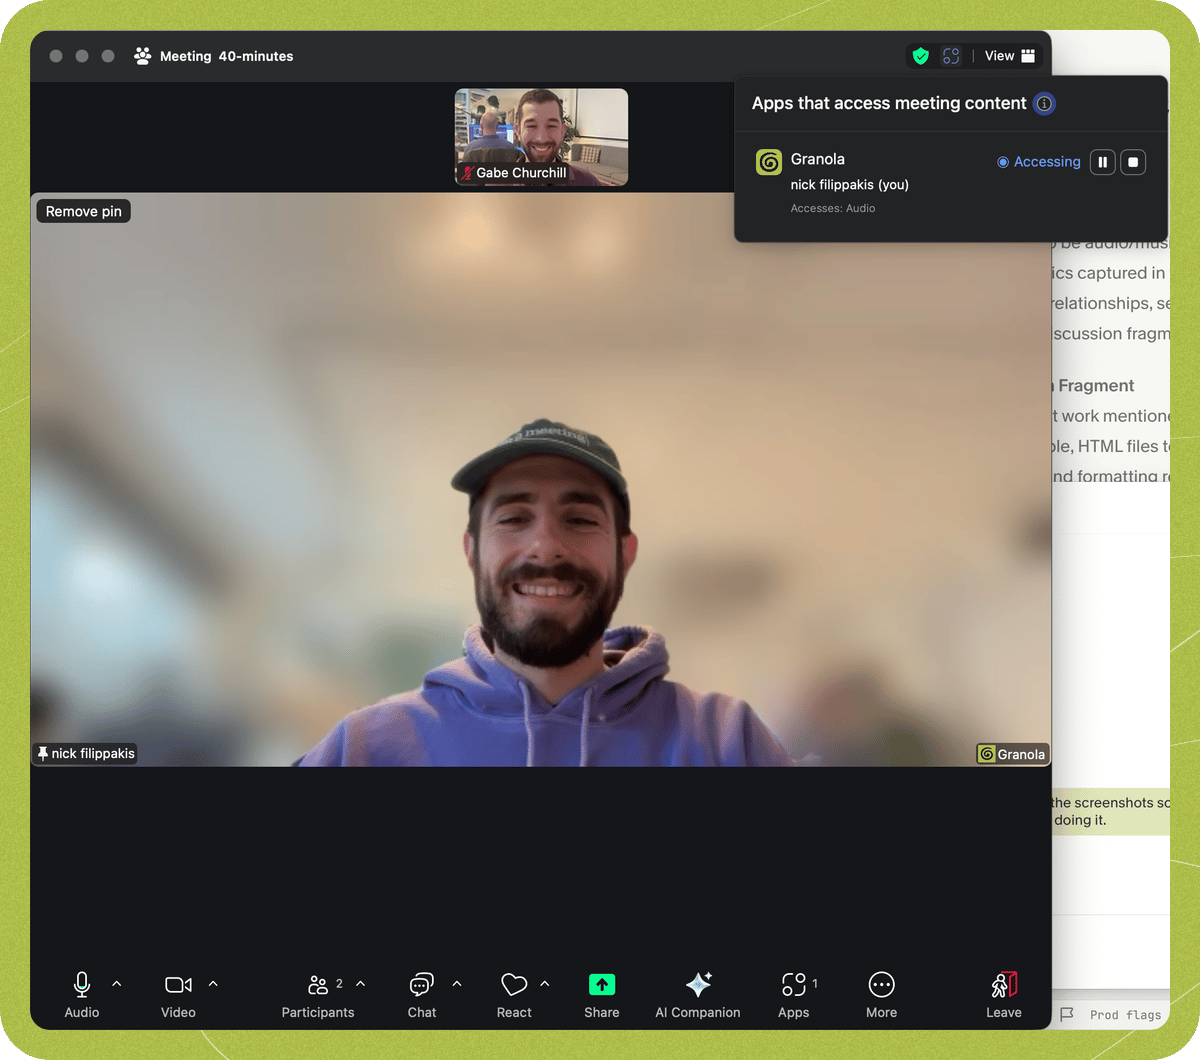Click Meeting 40-minutes title text
Viewport: 1200px width, 1060px height.
pos(227,56)
